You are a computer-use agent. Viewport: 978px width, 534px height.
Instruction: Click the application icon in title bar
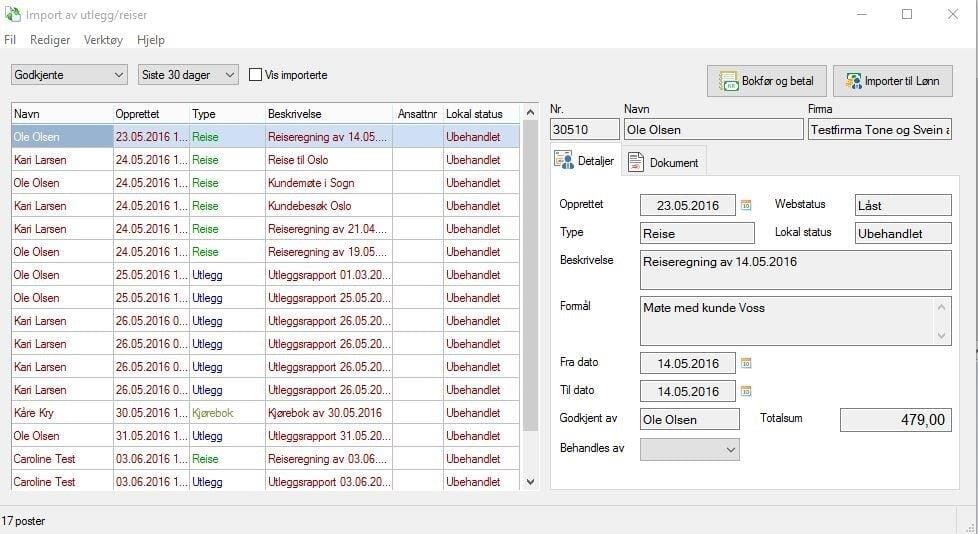click(x=13, y=14)
